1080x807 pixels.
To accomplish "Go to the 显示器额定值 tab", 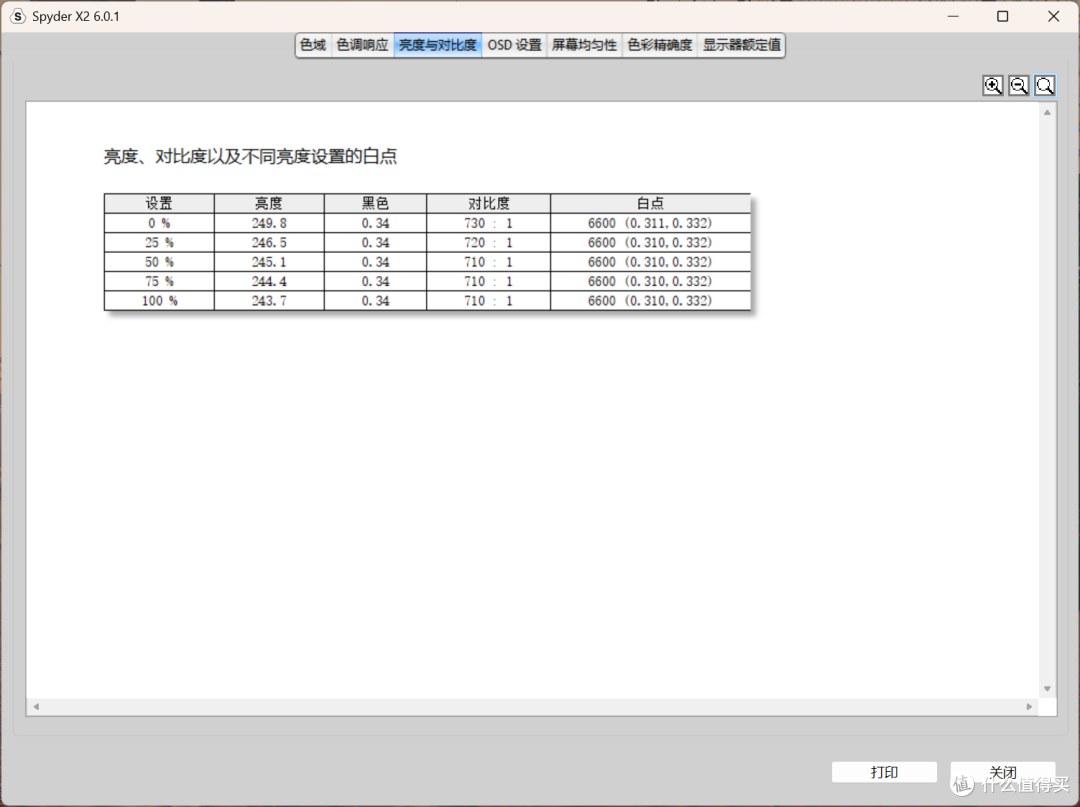I will [x=741, y=45].
